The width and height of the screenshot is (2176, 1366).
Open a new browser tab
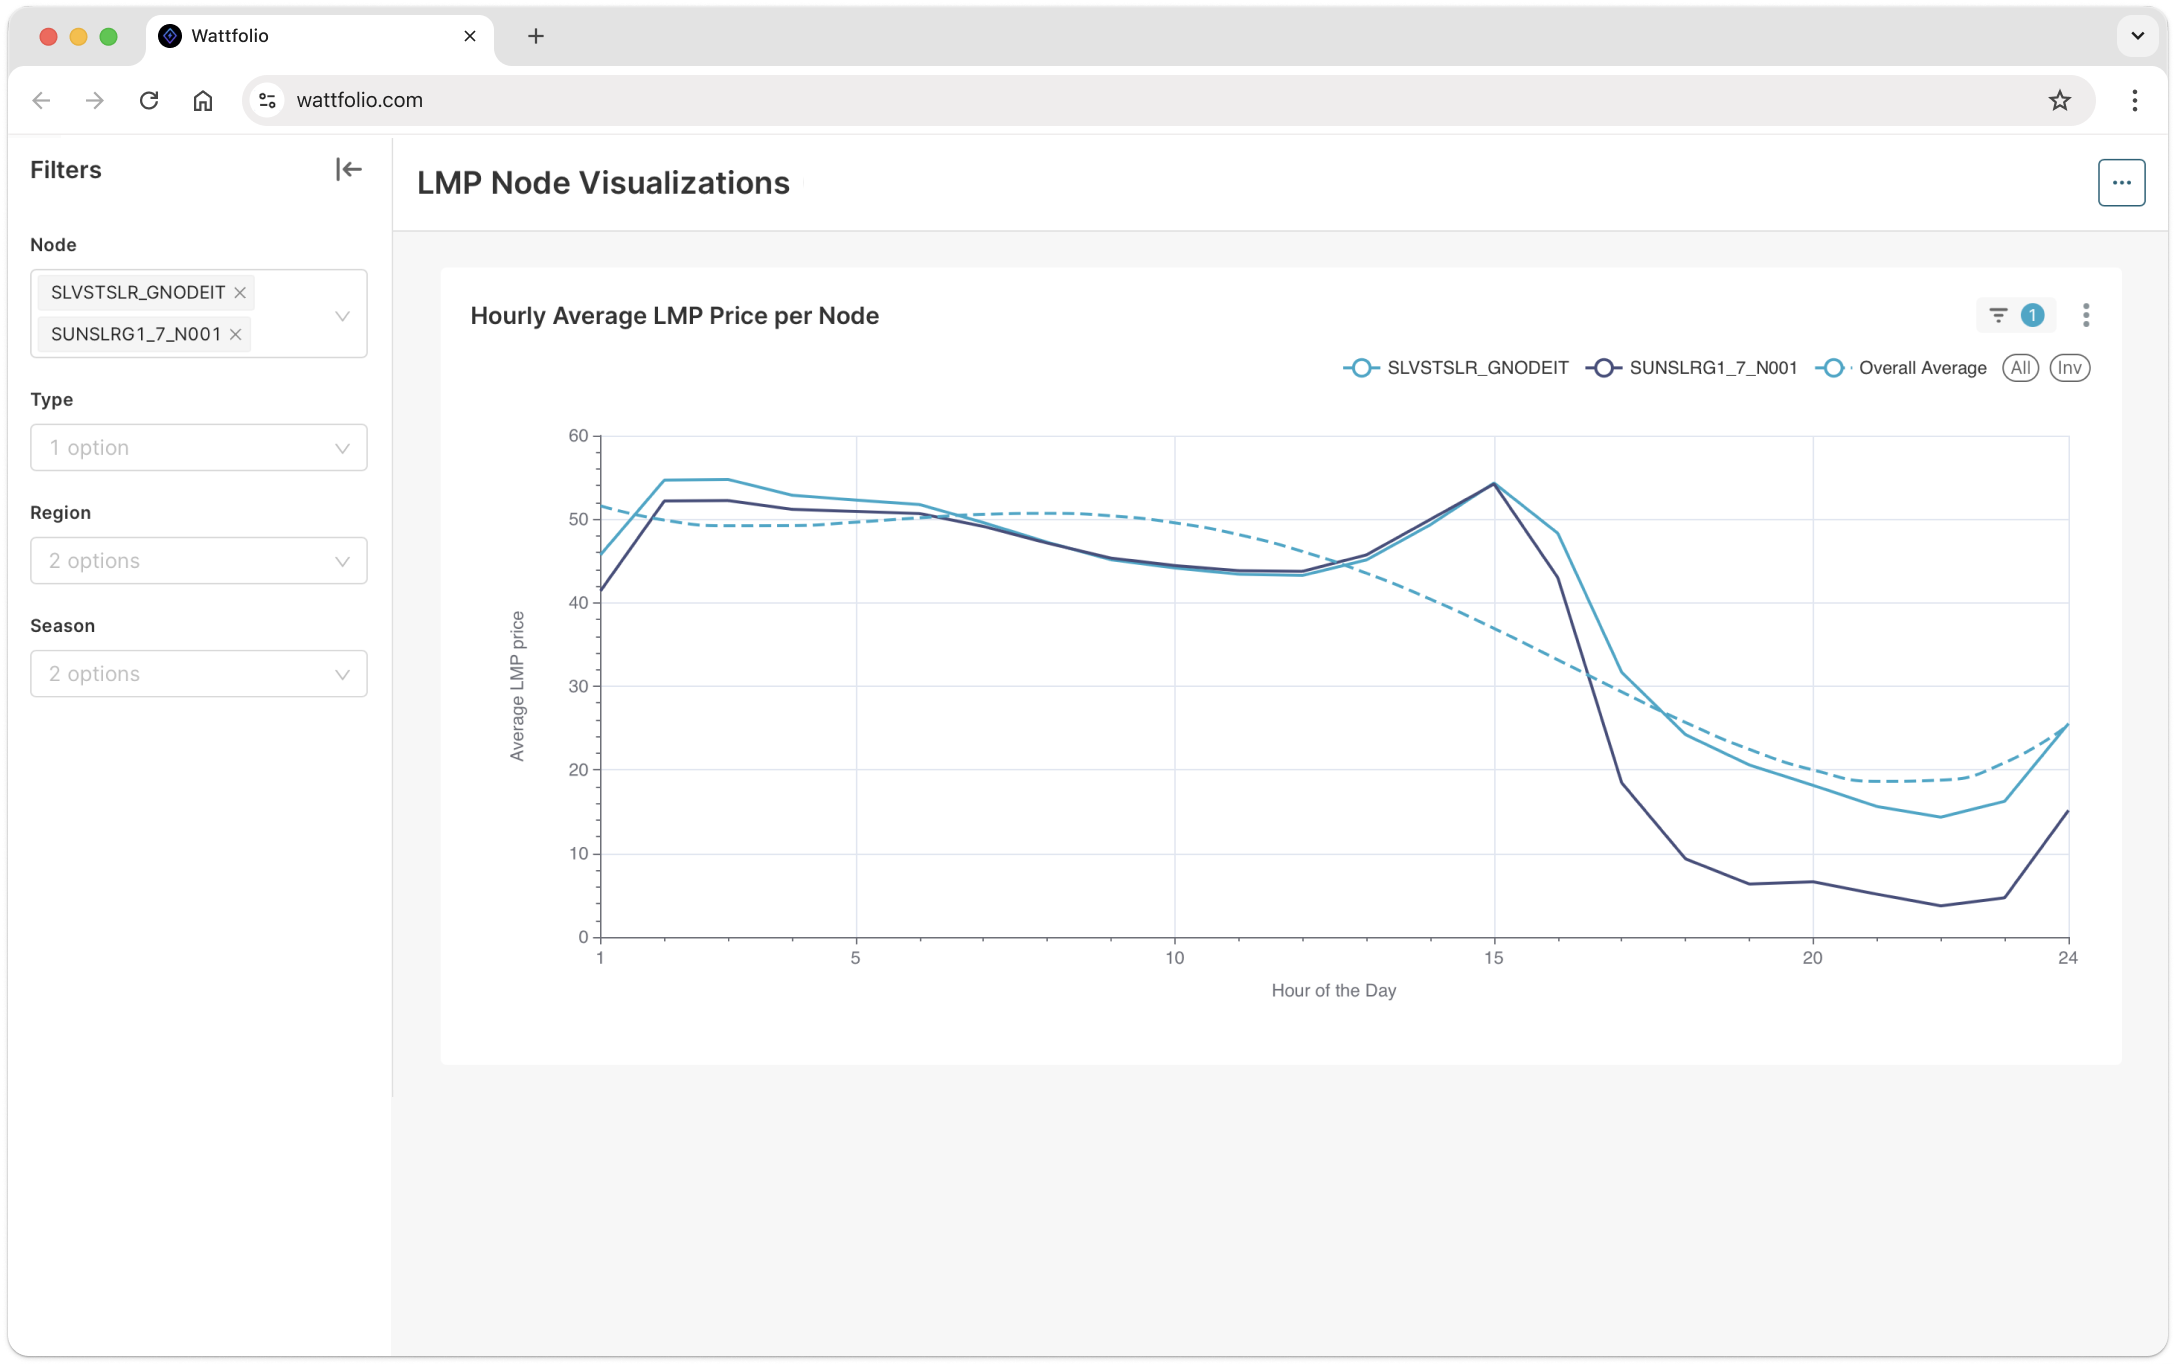(536, 36)
